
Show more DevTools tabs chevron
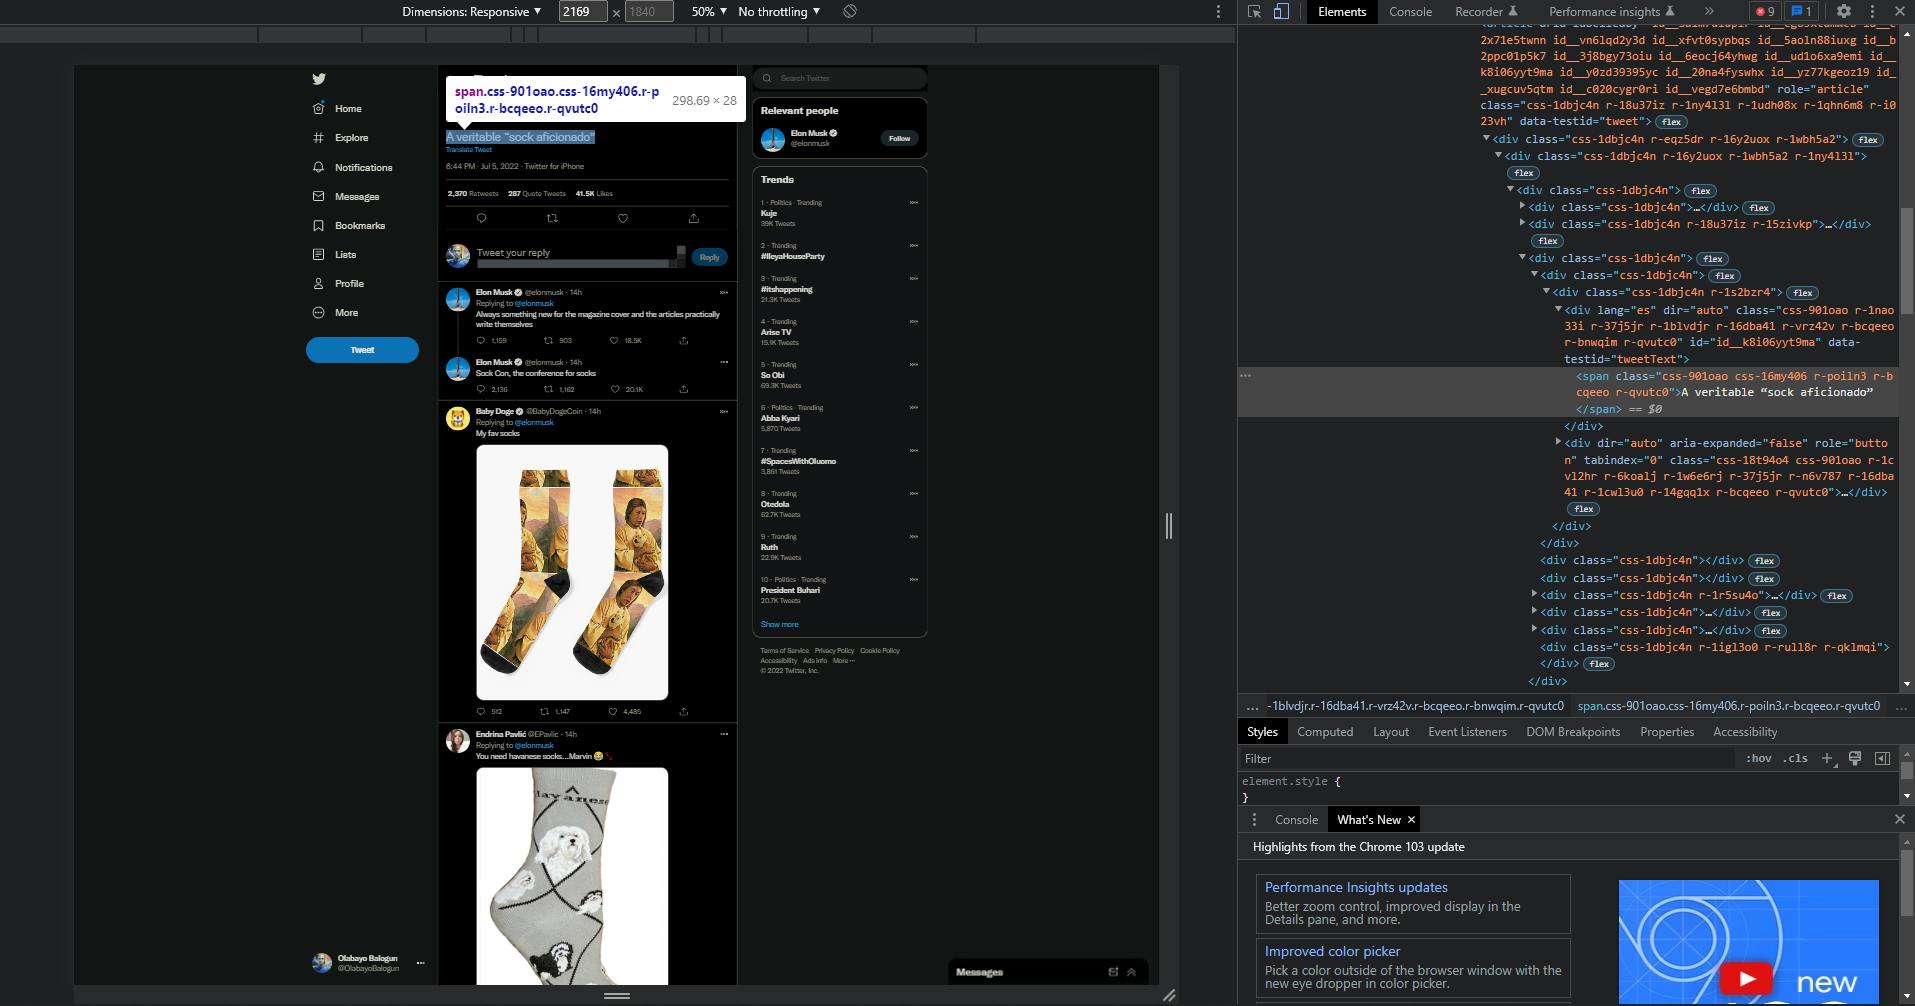pyautogui.click(x=1709, y=12)
